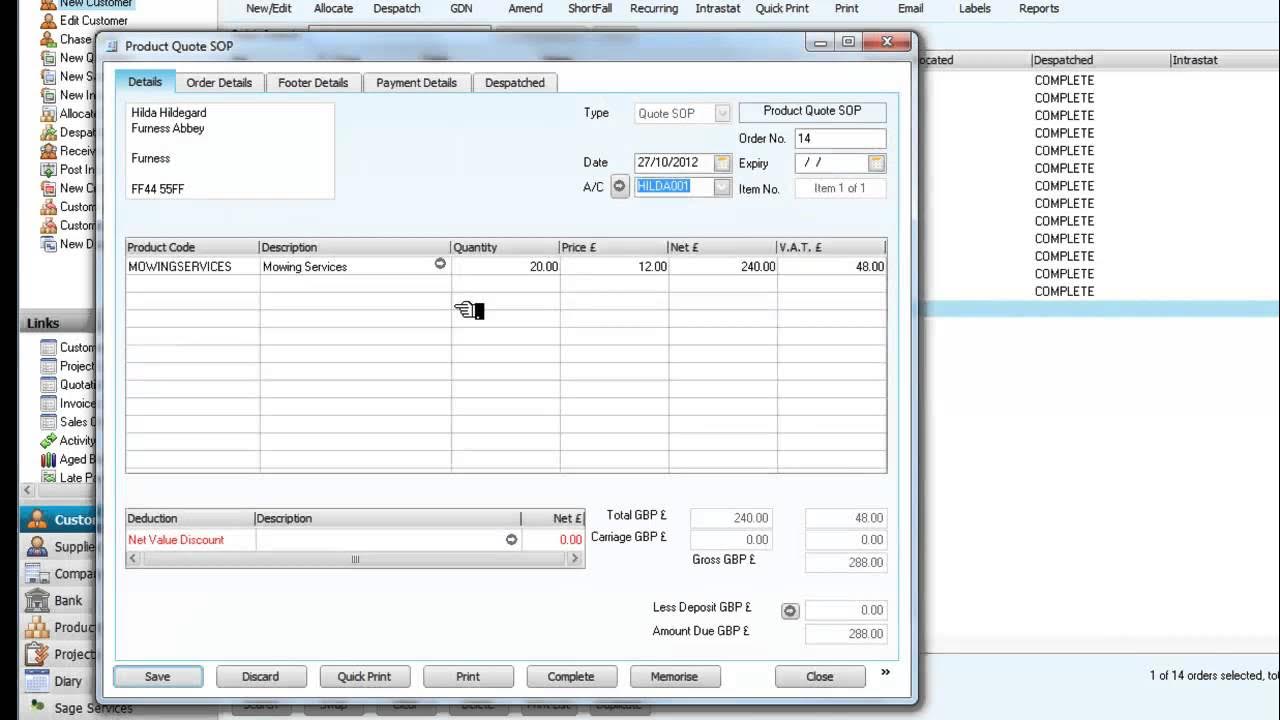
Task: Click the Edit Customer task icon
Action: pyautogui.click(x=48, y=20)
